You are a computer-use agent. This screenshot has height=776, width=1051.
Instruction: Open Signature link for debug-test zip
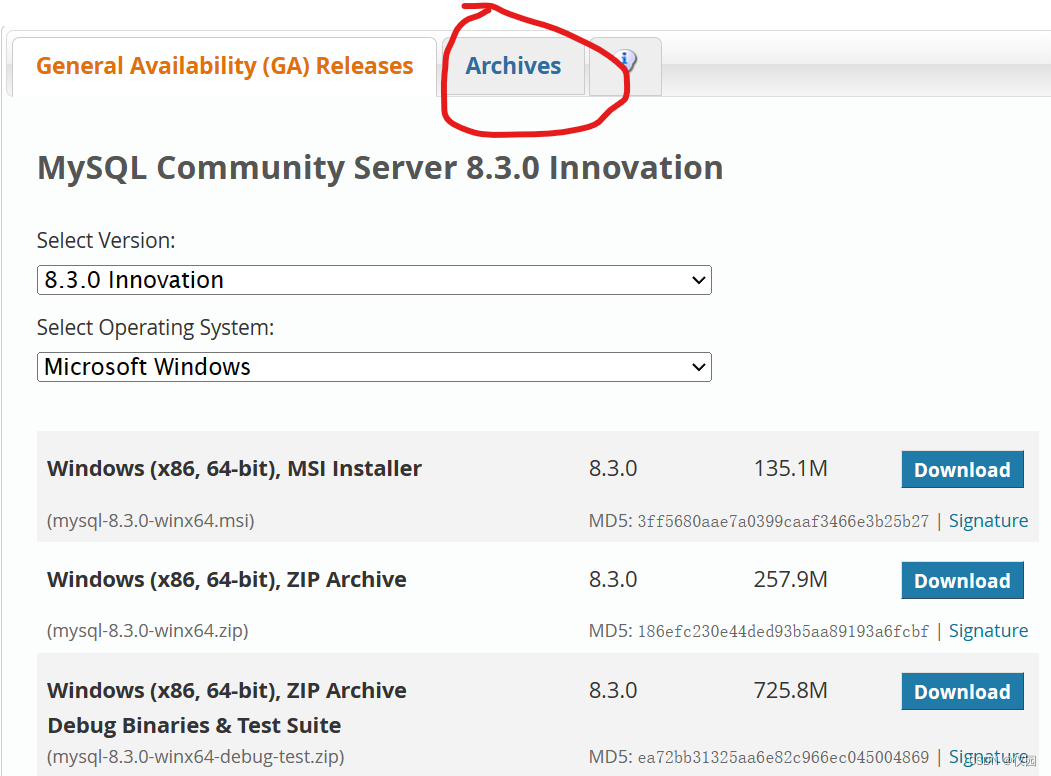click(x=988, y=757)
